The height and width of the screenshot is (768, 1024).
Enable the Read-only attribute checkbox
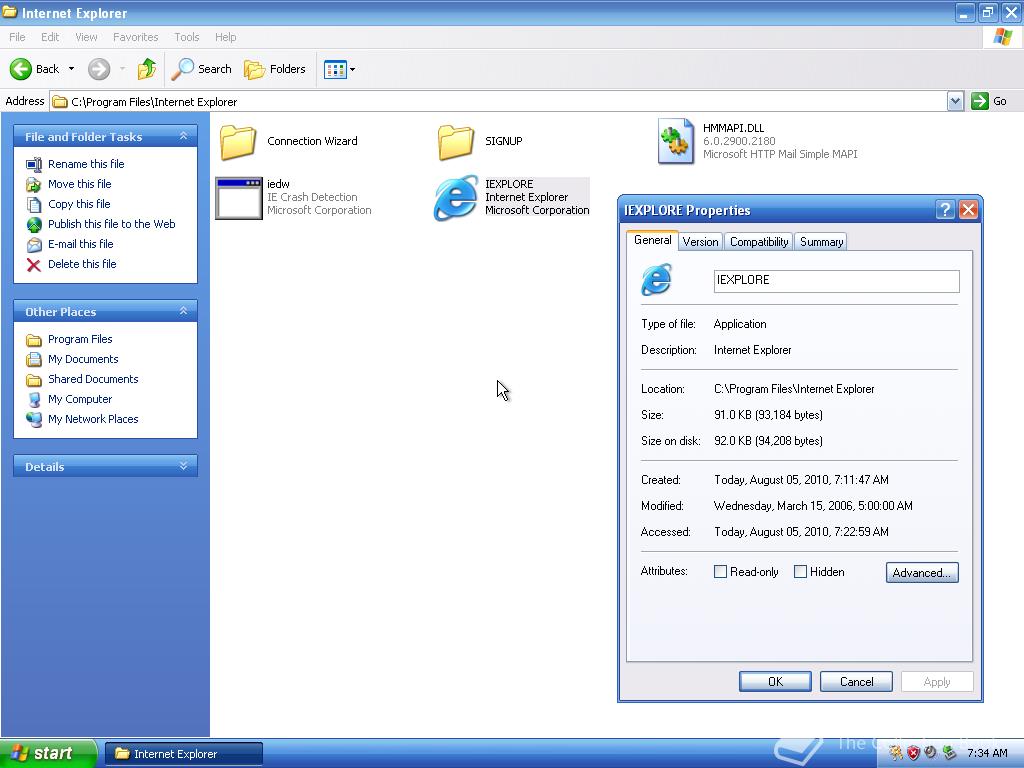click(x=720, y=572)
